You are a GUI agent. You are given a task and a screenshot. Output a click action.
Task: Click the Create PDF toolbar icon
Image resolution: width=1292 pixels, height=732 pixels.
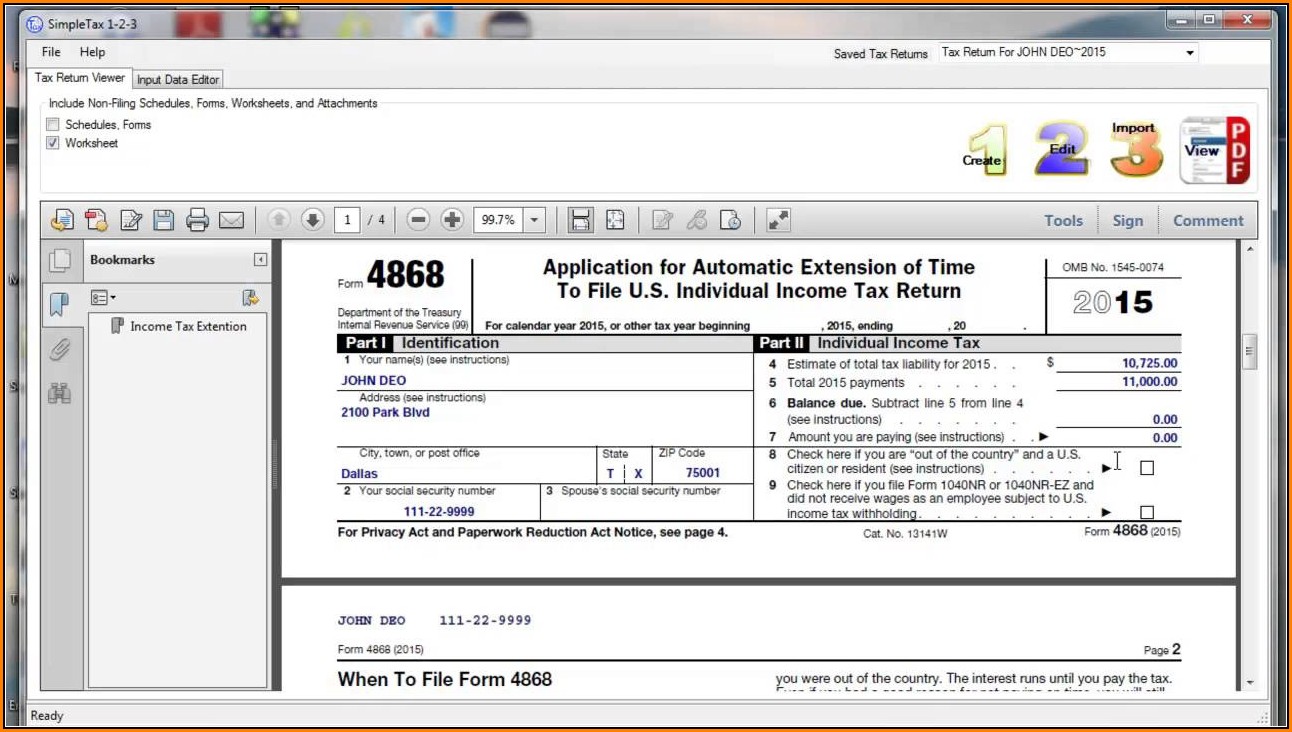[97, 220]
